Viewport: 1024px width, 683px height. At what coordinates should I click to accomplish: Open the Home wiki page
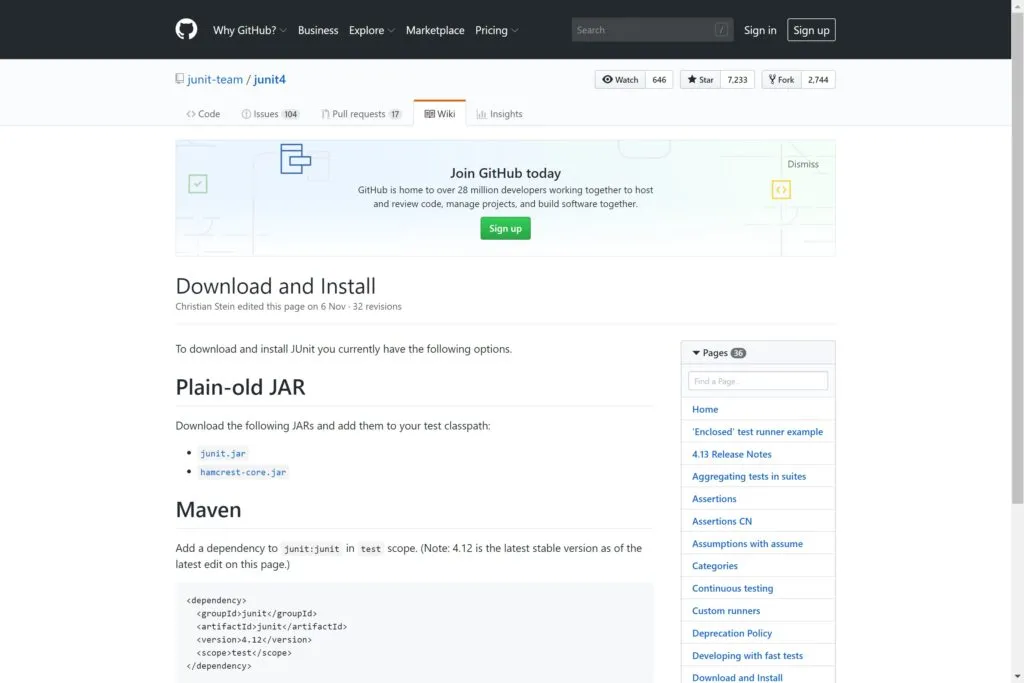(705, 409)
